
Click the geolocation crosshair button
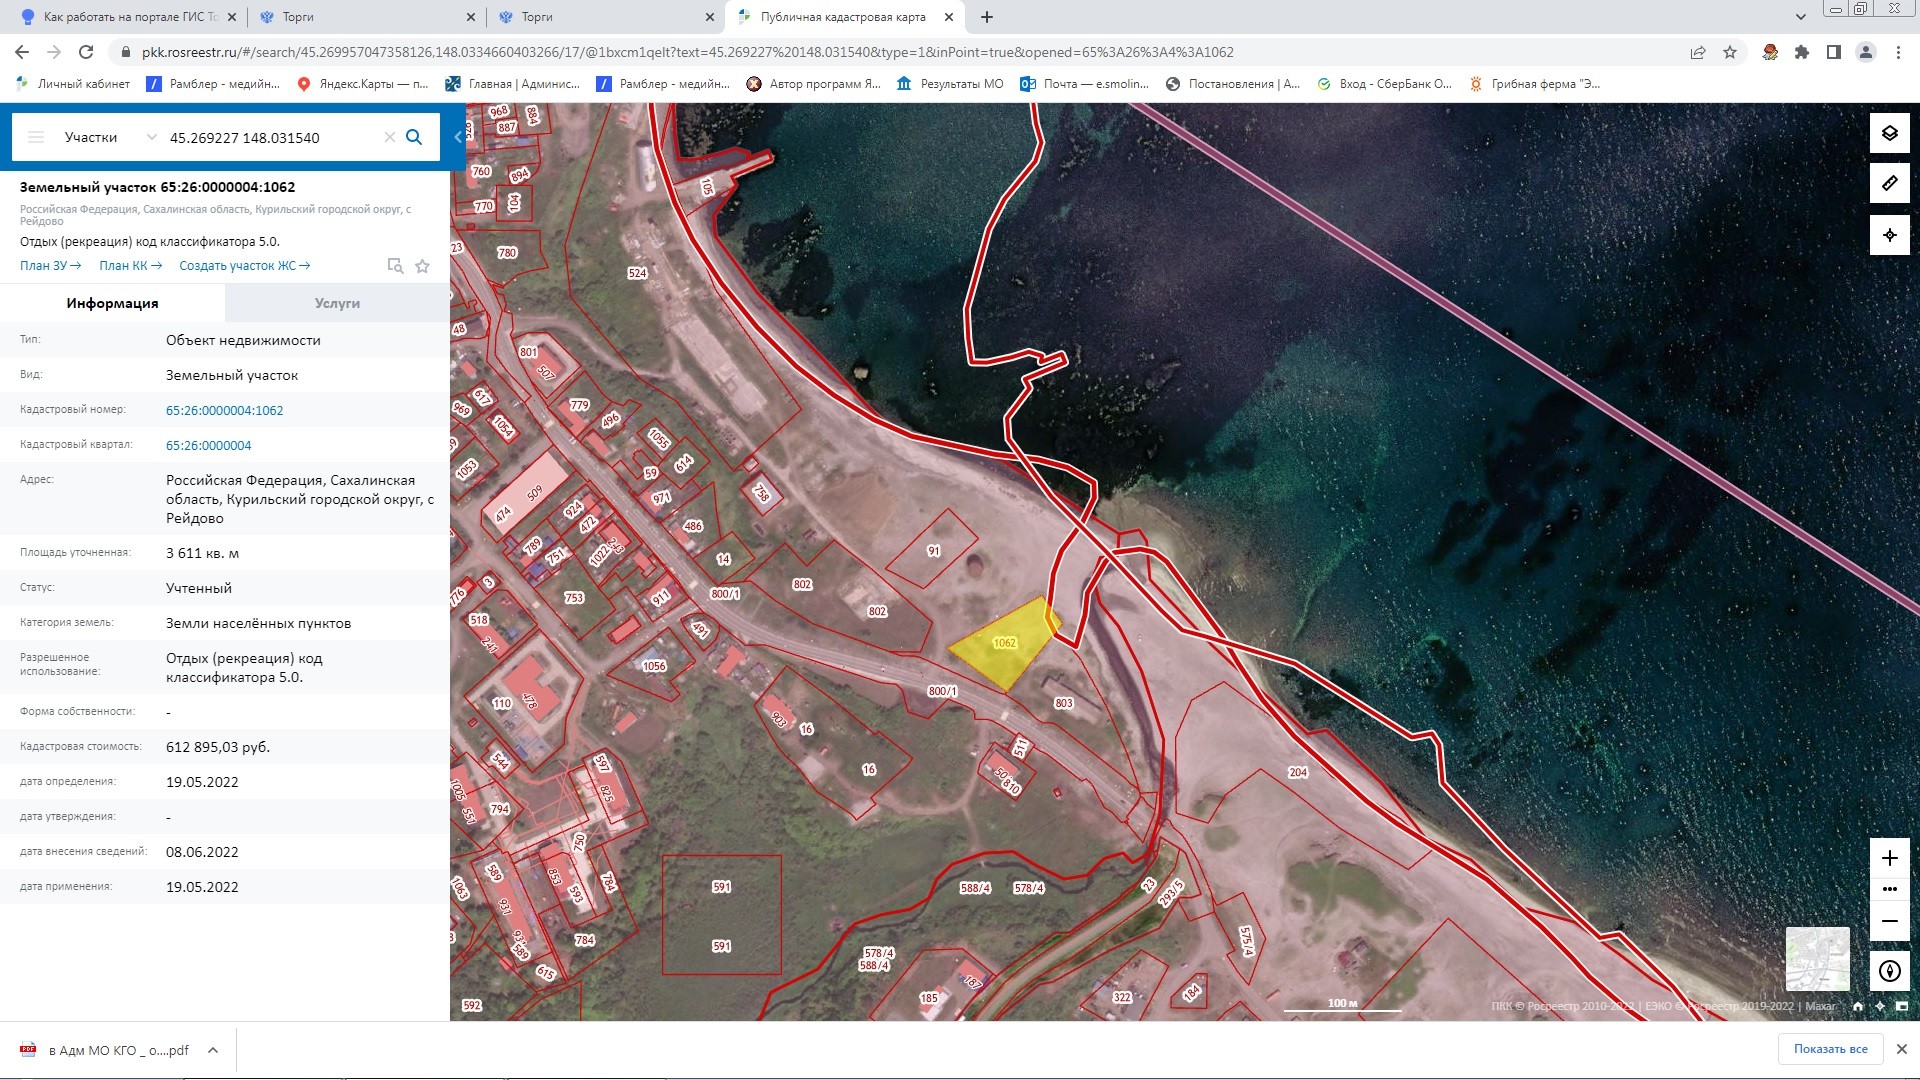click(x=1889, y=235)
